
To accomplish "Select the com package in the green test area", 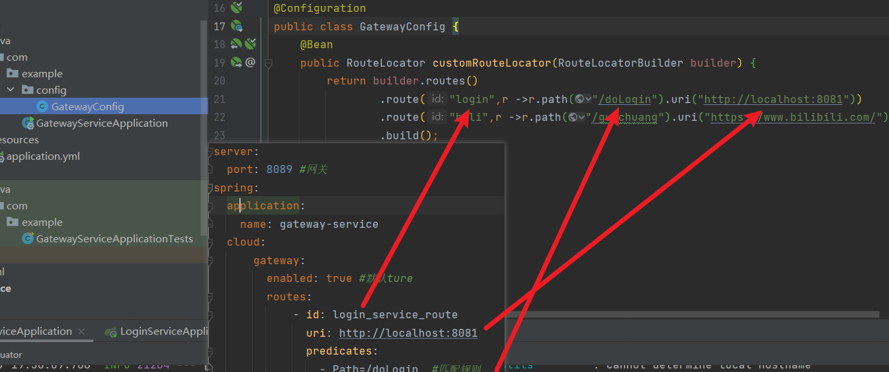I will point(17,206).
